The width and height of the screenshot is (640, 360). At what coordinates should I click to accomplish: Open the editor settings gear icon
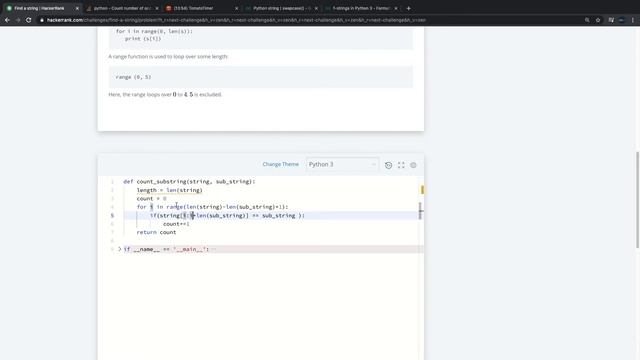413,165
